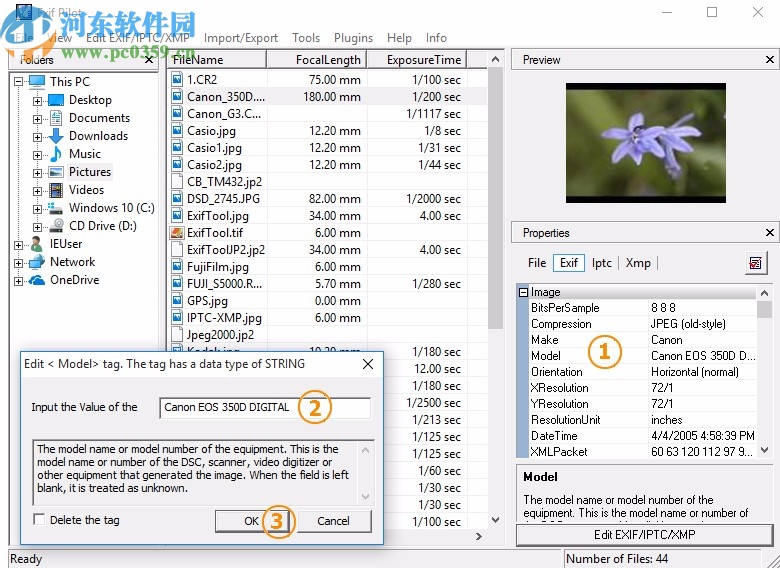780x568 pixels.
Task: Click the file icon of FujiFilm.jpg
Action: point(177,267)
